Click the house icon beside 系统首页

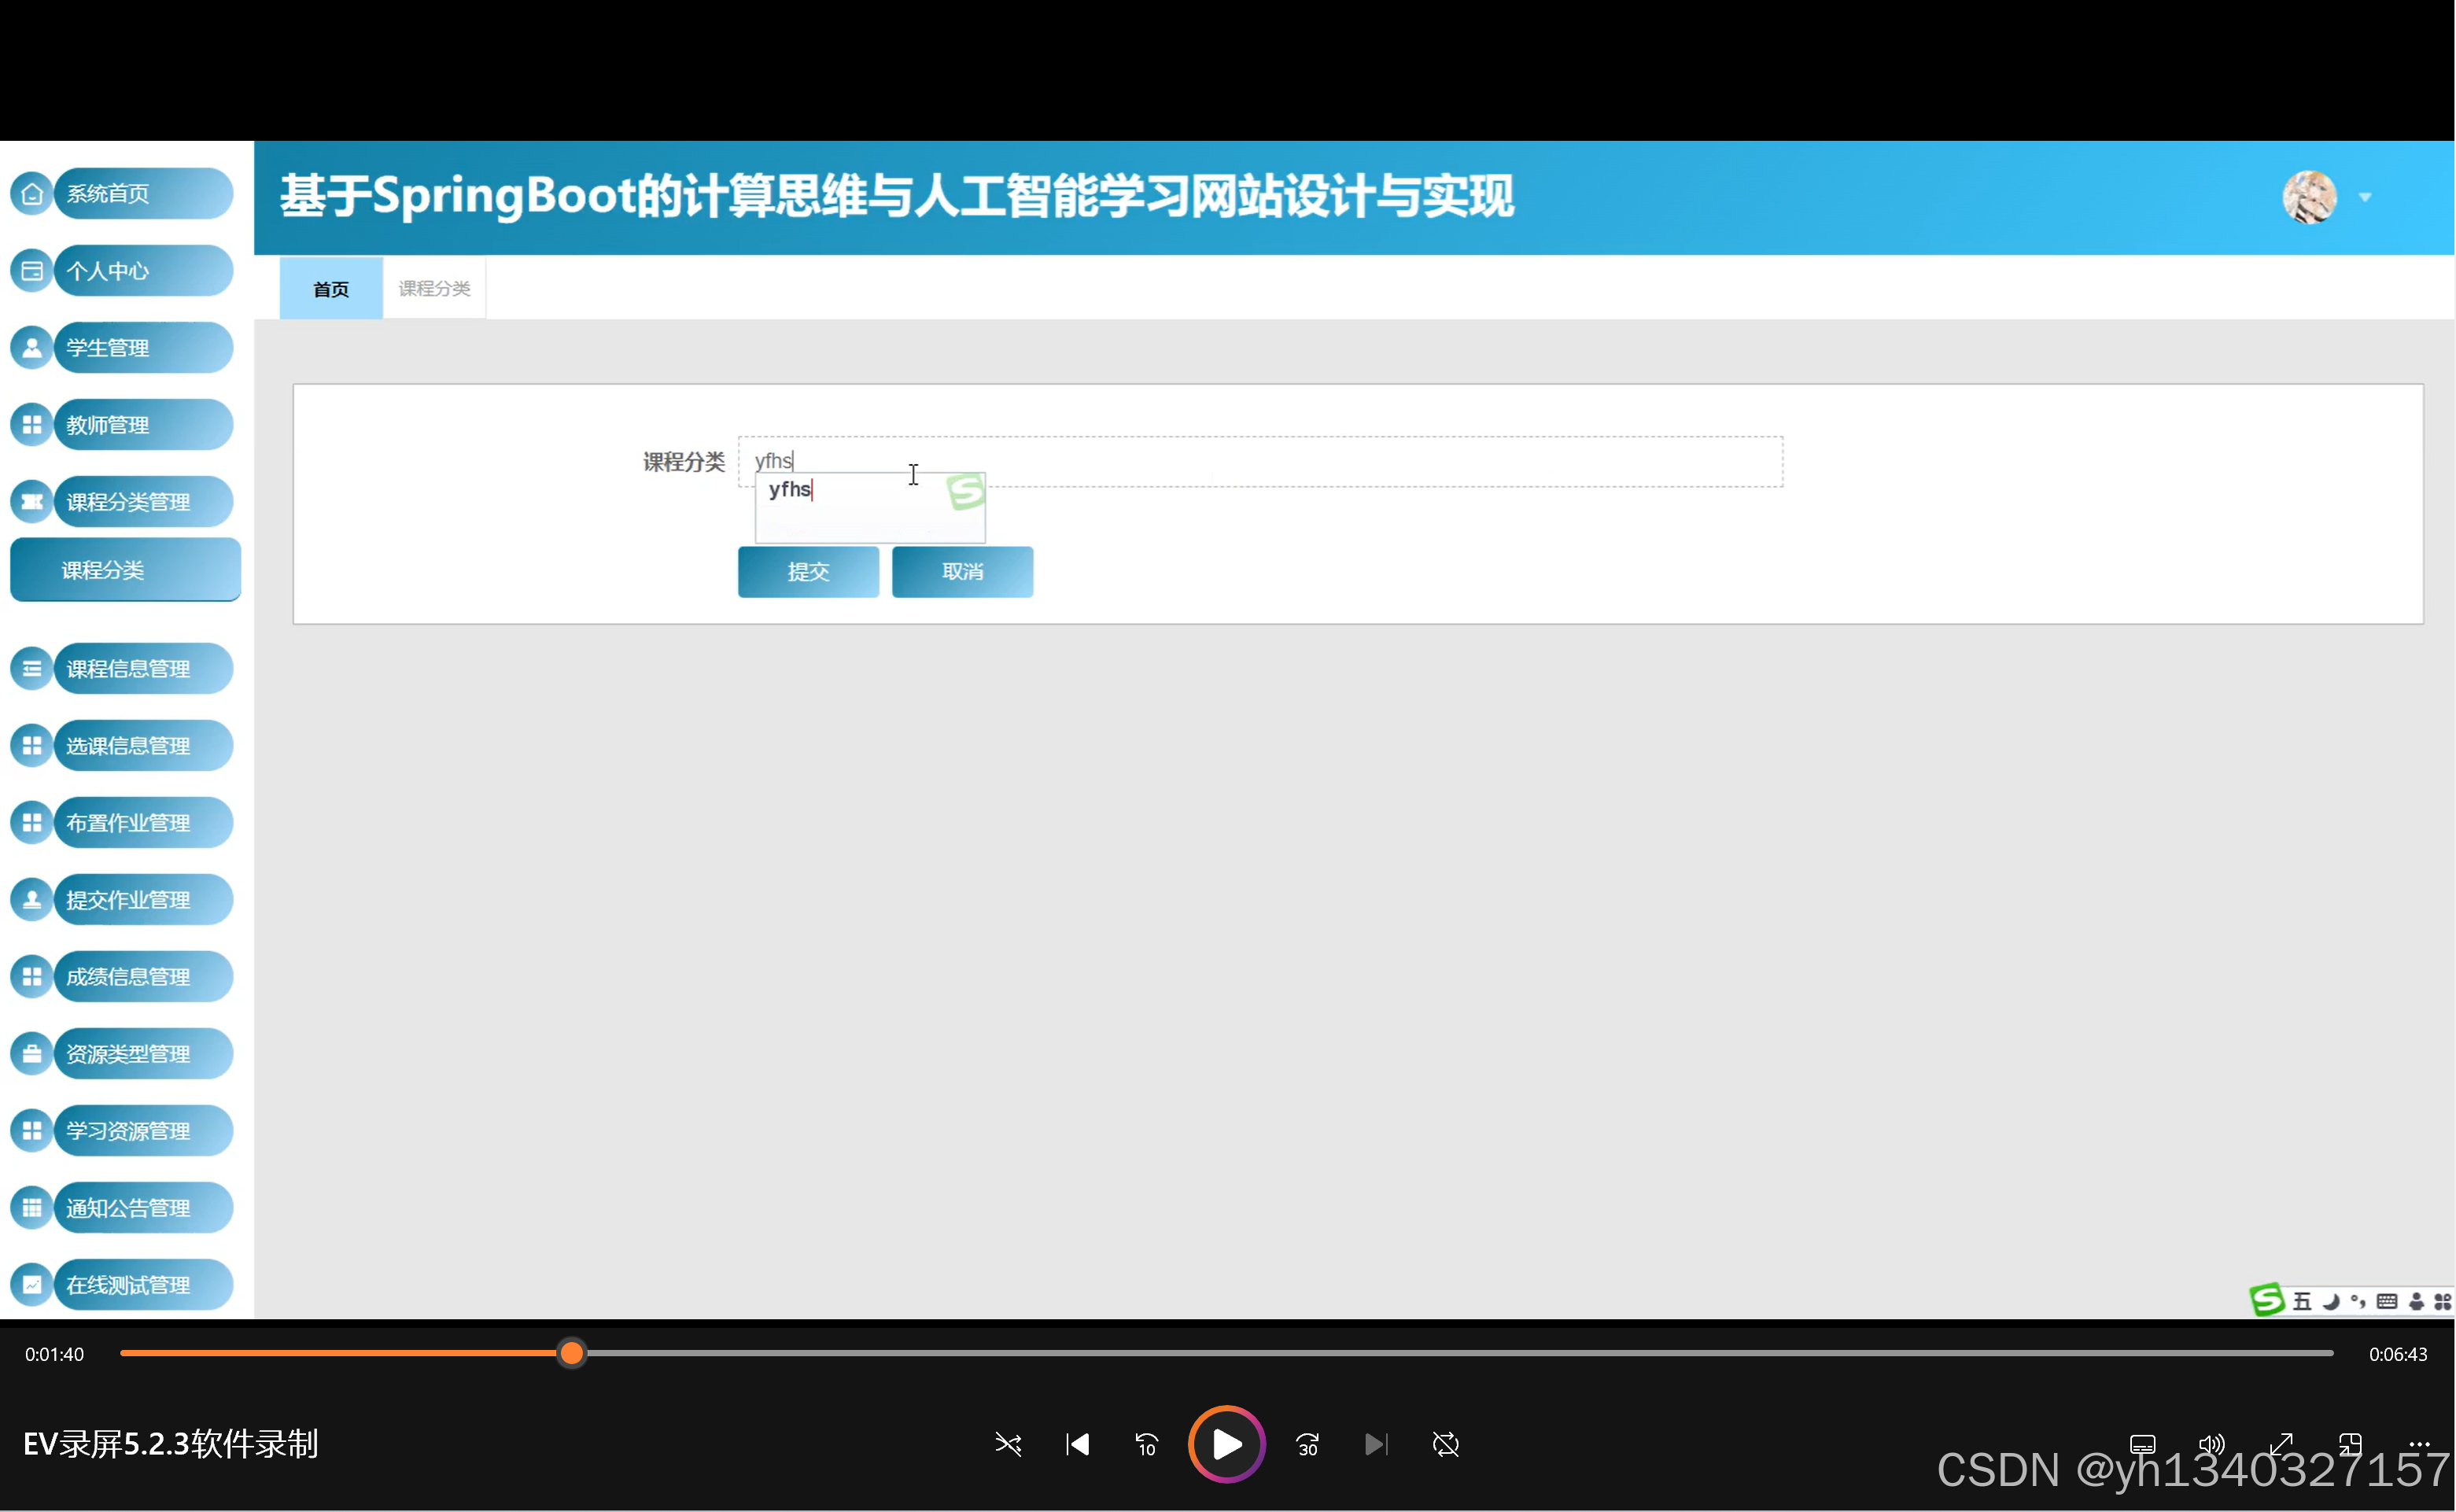(32, 194)
